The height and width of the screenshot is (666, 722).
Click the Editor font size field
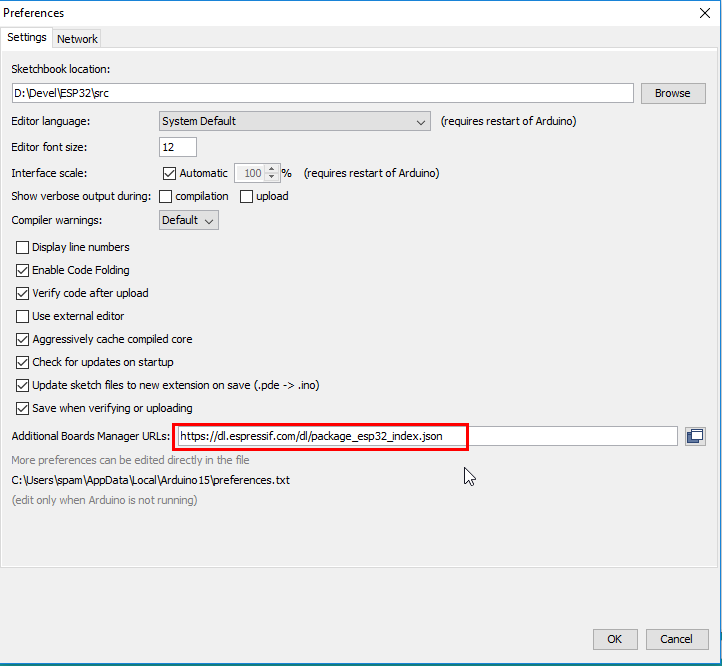click(178, 147)
